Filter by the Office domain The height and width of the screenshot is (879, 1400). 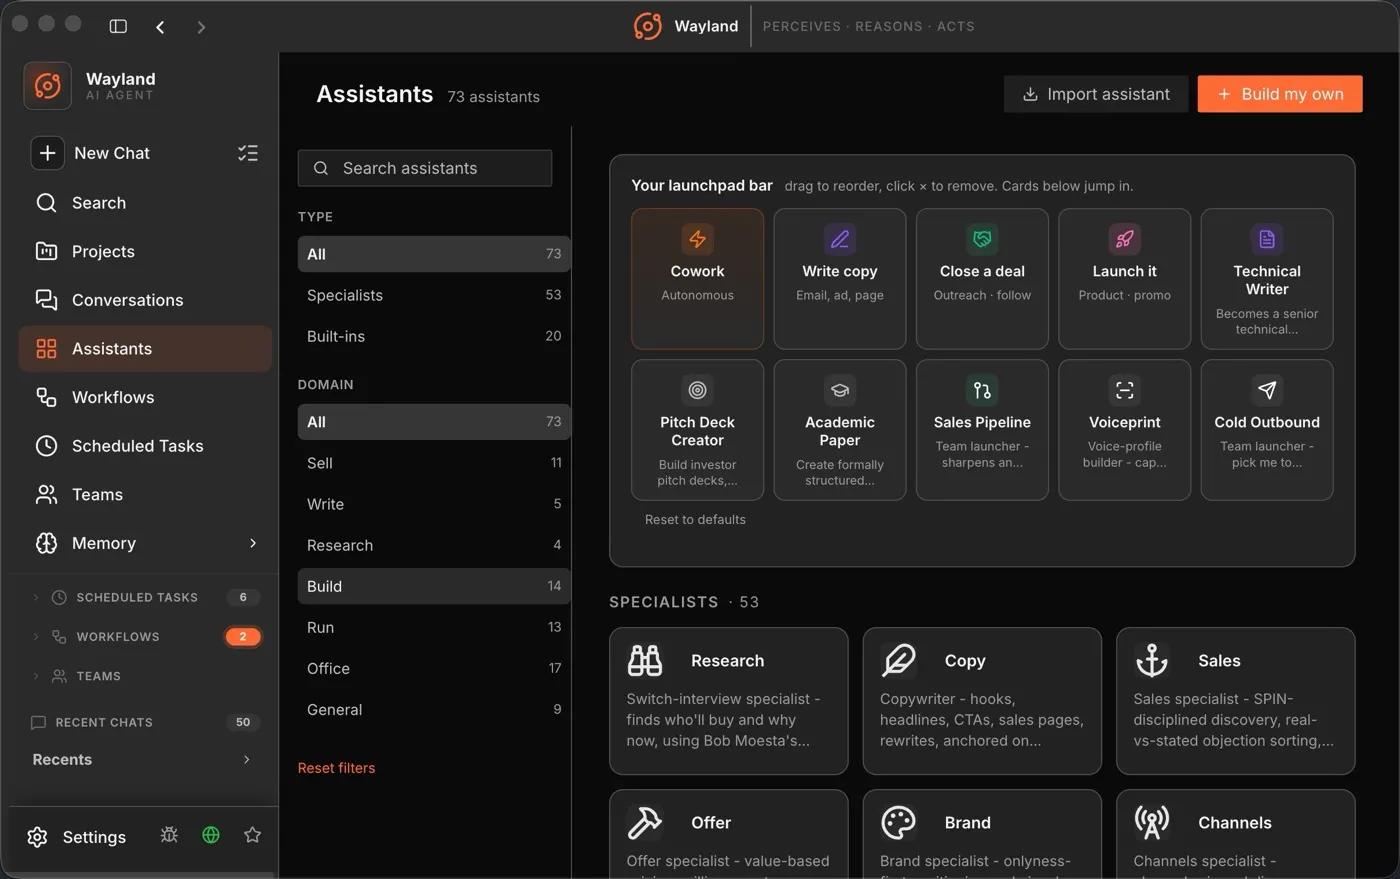click(434, 668)
